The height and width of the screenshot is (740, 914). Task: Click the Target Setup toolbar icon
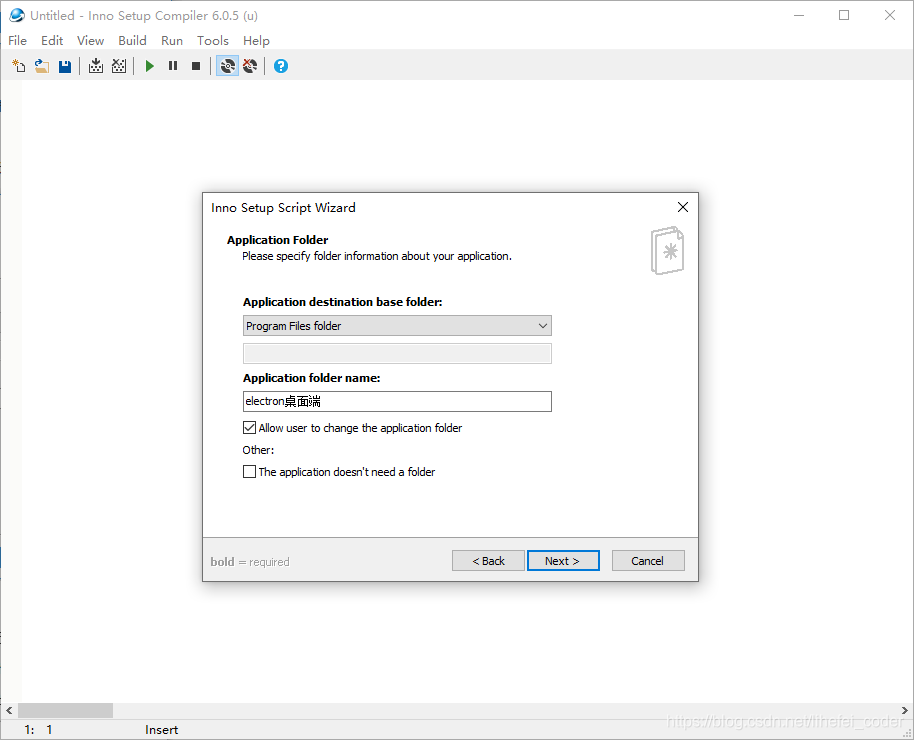pyautogui.click(x=227, y=66)
